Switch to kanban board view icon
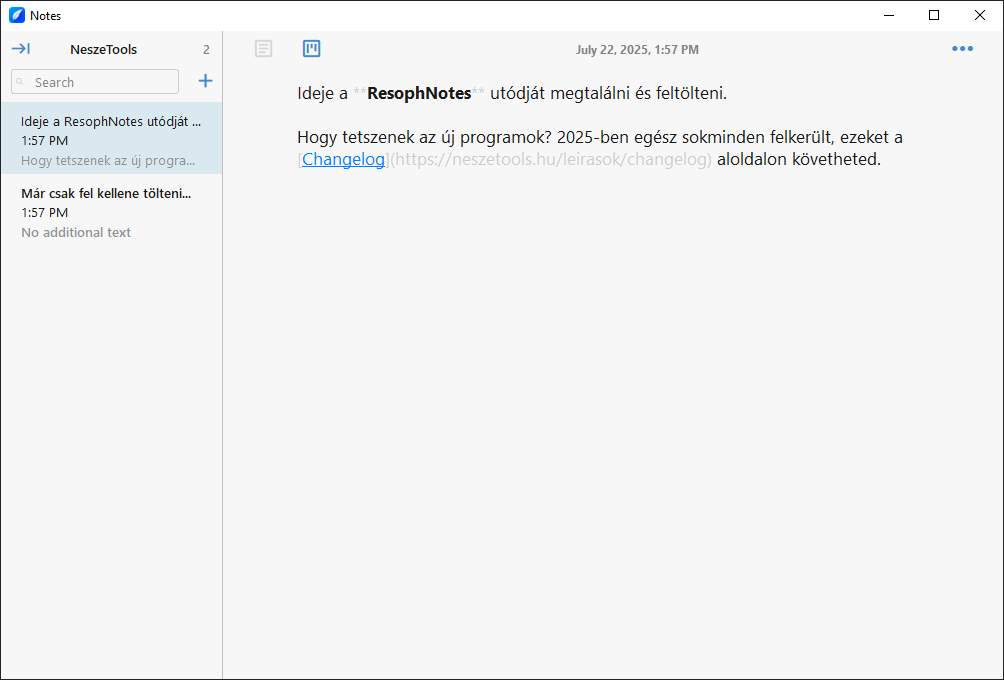 coord(311,49)
